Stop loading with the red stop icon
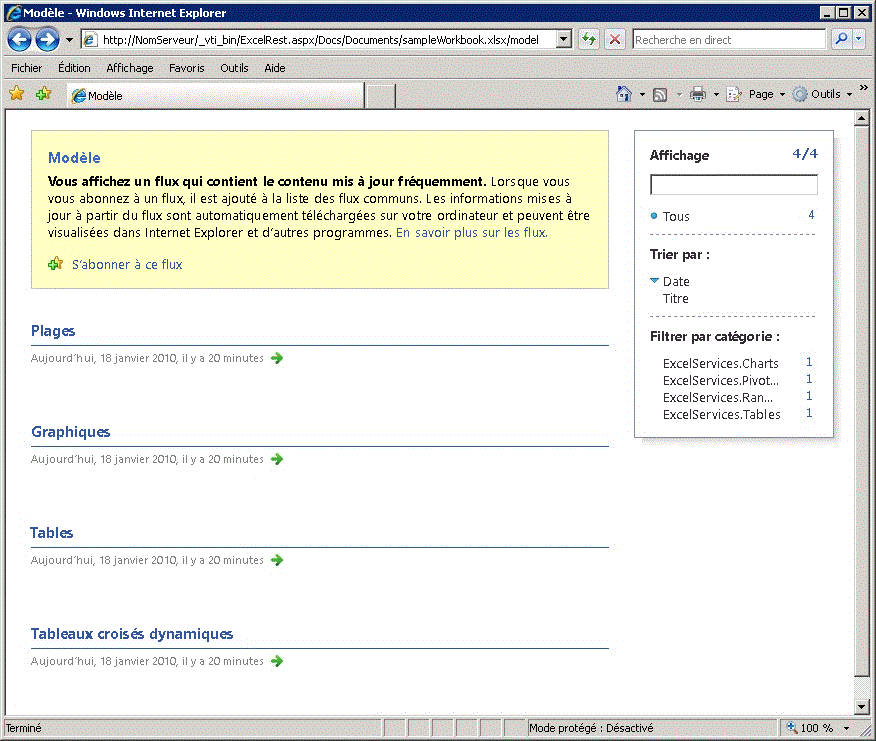The height and width of the screenshot is (741, 876). (x=612, y=39)
